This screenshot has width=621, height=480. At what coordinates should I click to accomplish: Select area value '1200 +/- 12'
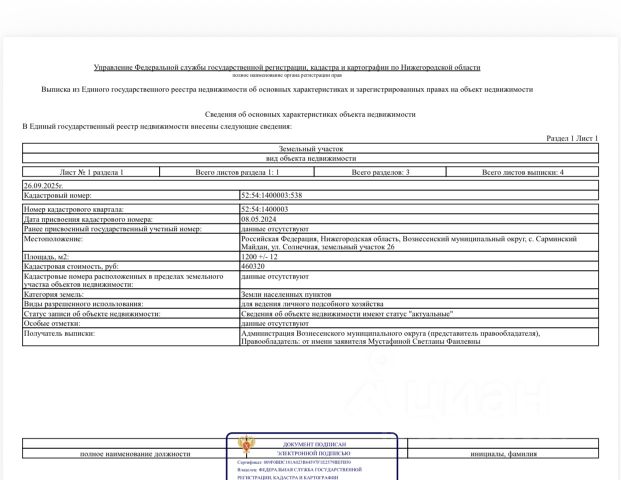(259, 257)
